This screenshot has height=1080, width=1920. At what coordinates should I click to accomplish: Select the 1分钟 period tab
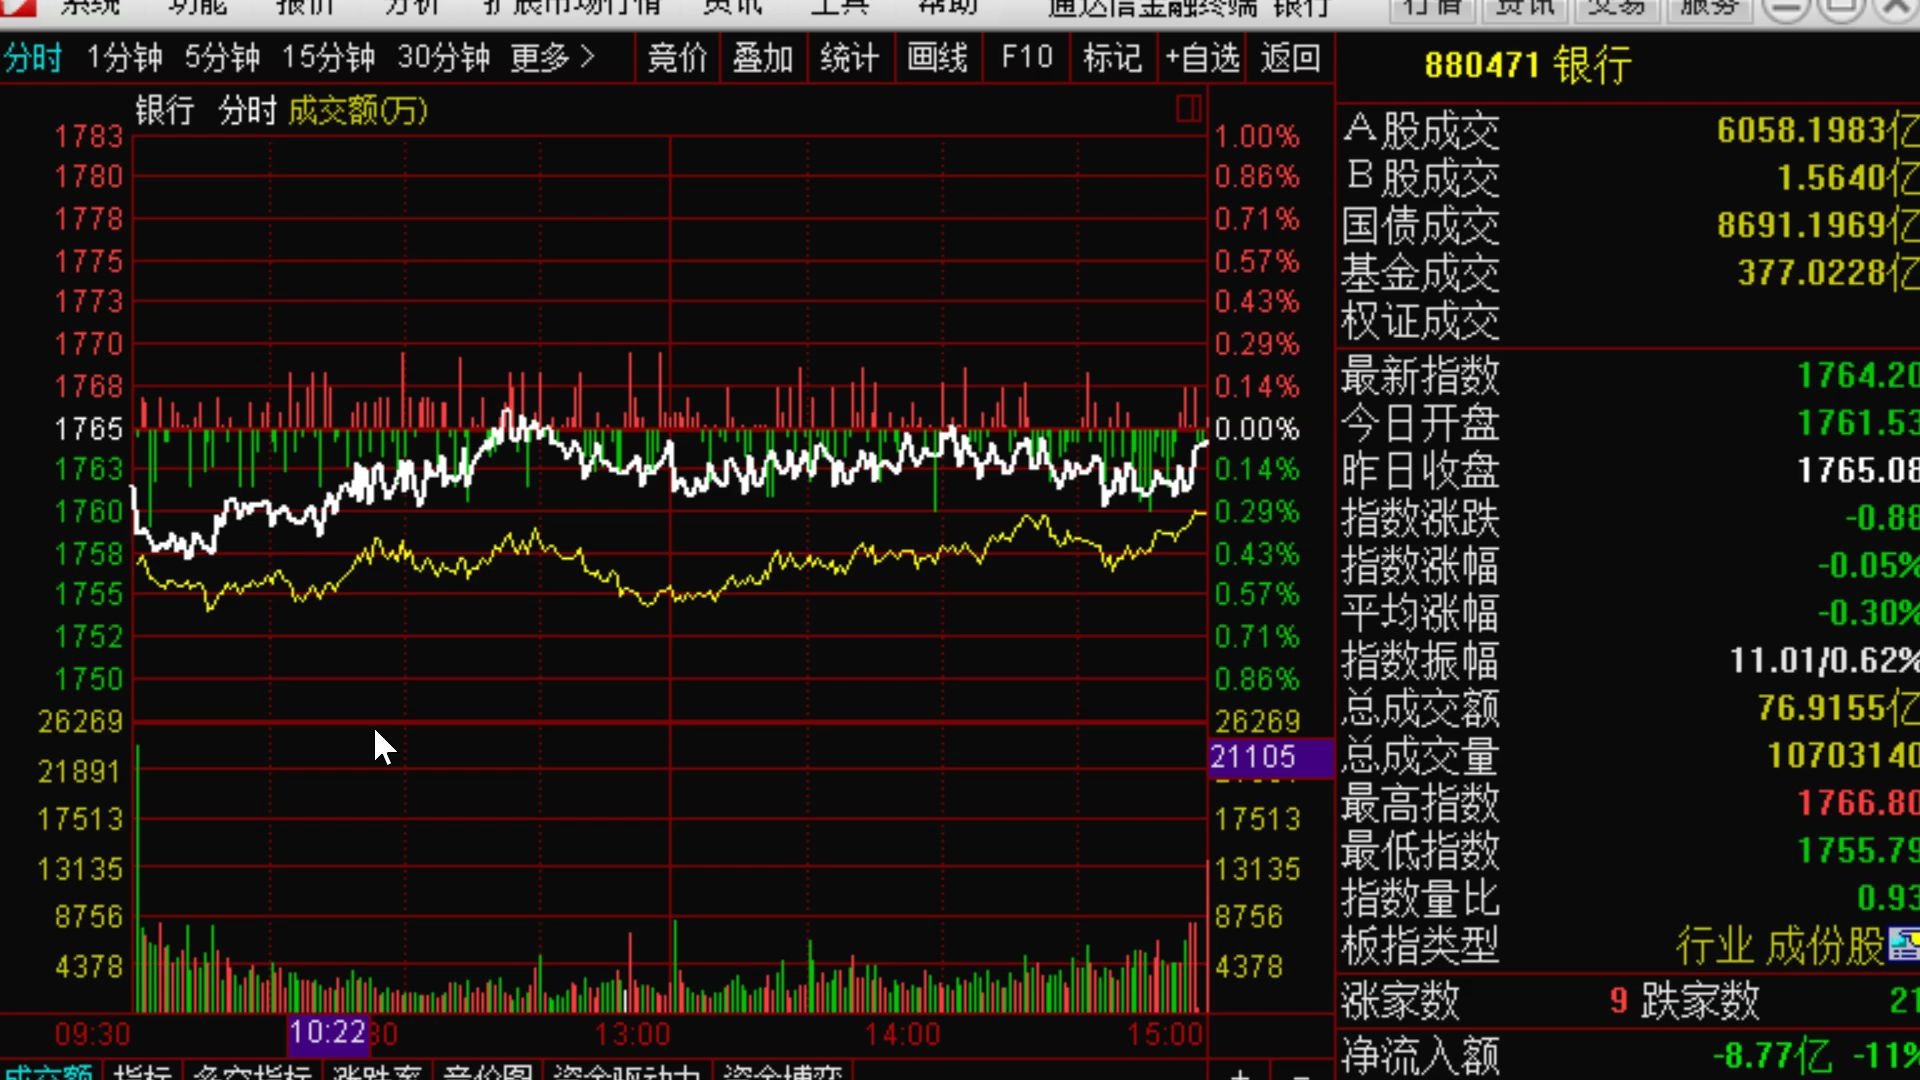pyautogui.click(x=124, y=58)
